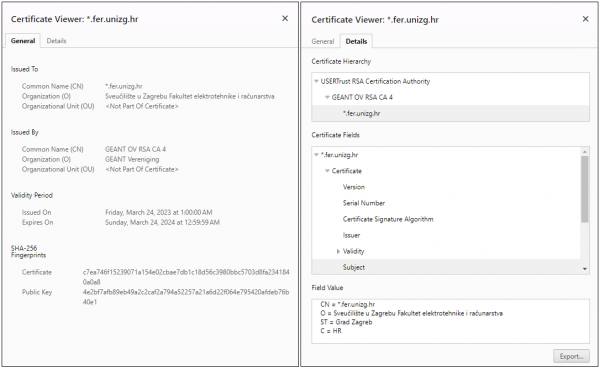600x369 pixels.
Task: Expand the Validity field arrow
Action: tap(338, 251)
